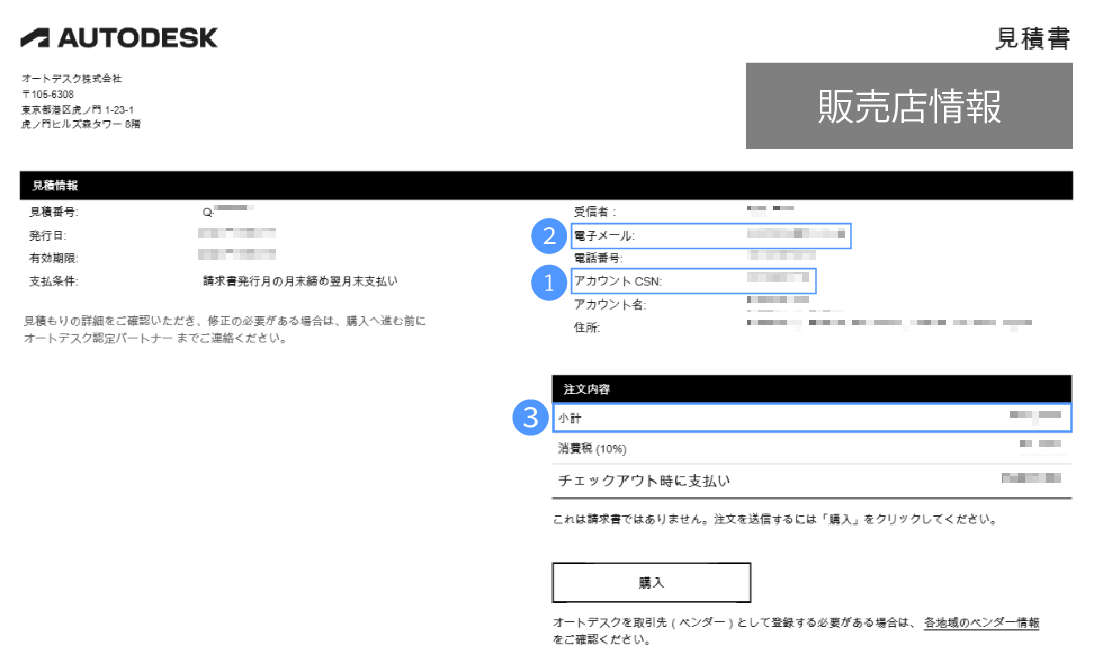
Task: Select the アカウント名 label
Action: coord(610,304)
